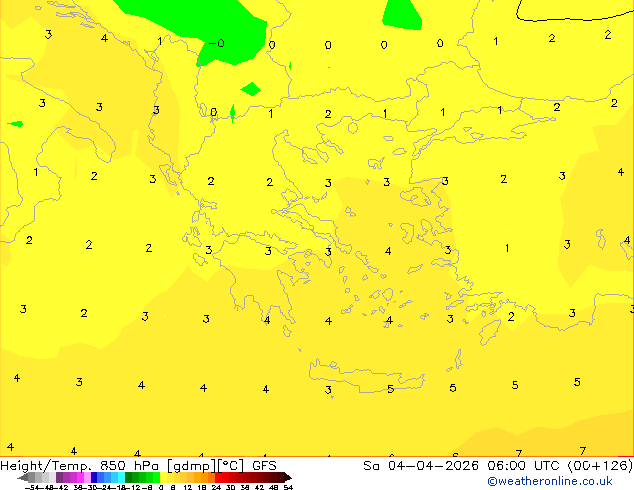
Task: Click the green patch at the top-right of map
Action: tap(402, 15)
